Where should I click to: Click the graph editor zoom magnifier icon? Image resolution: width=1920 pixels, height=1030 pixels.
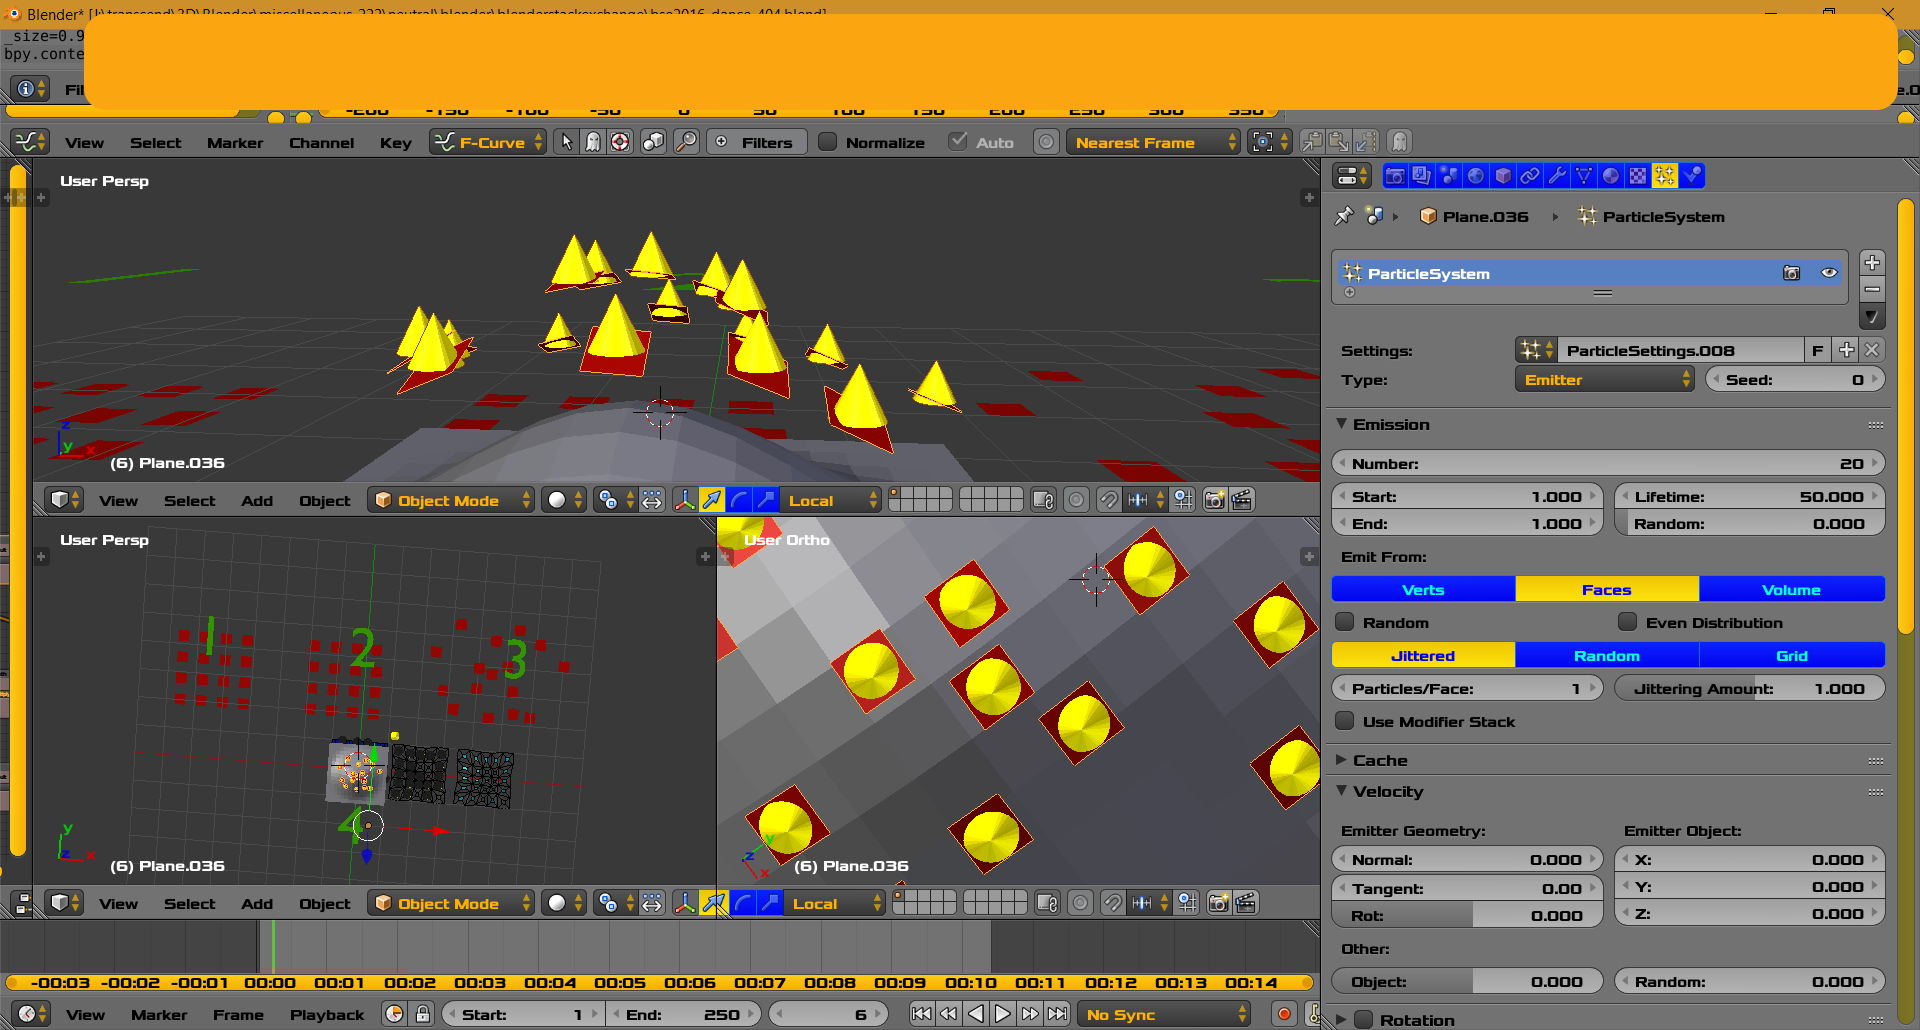tap(686, 142)
